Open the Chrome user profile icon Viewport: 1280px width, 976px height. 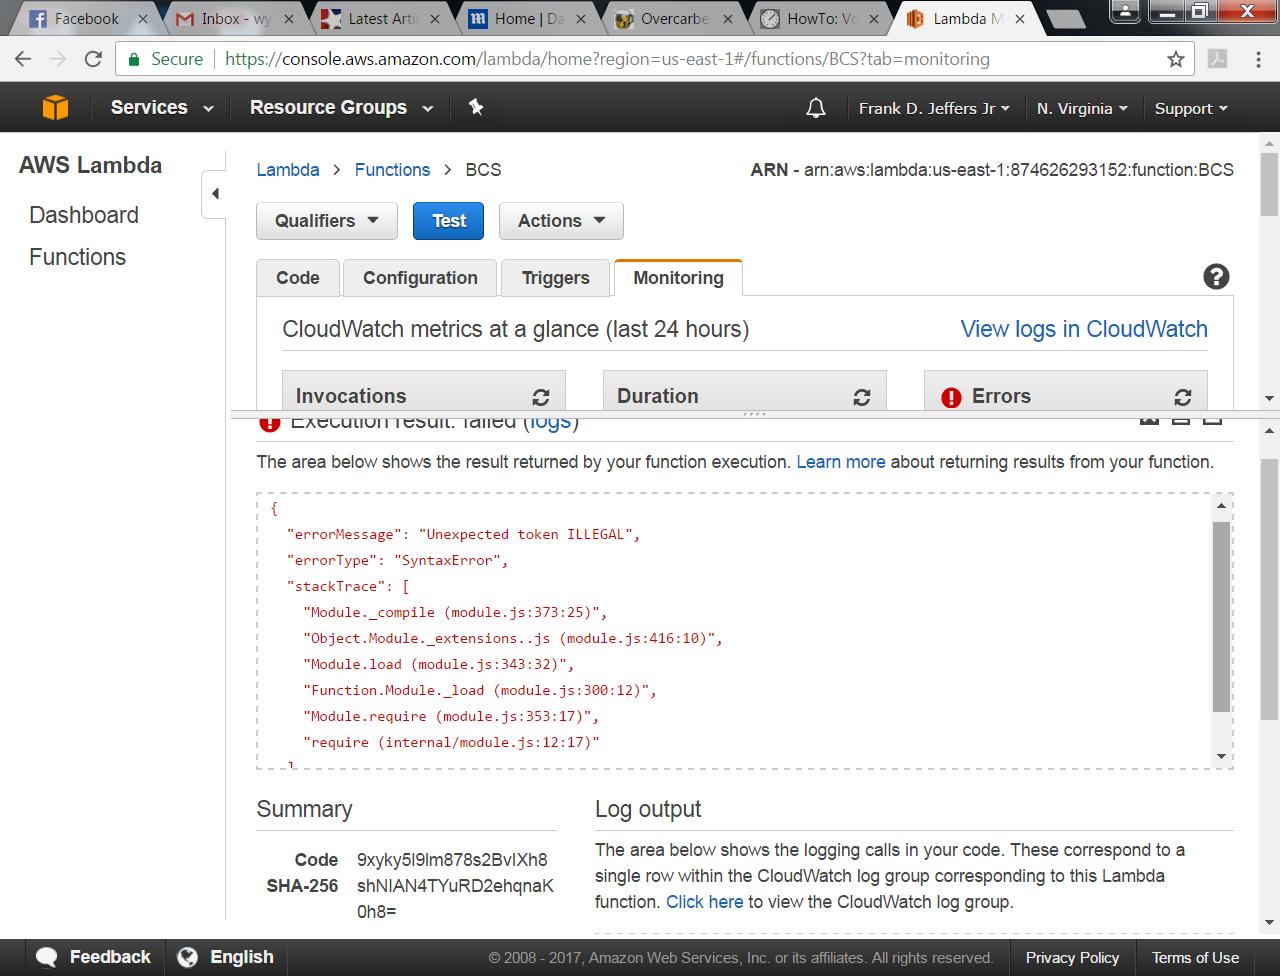pyautogui.click(x=1125, y=11)
